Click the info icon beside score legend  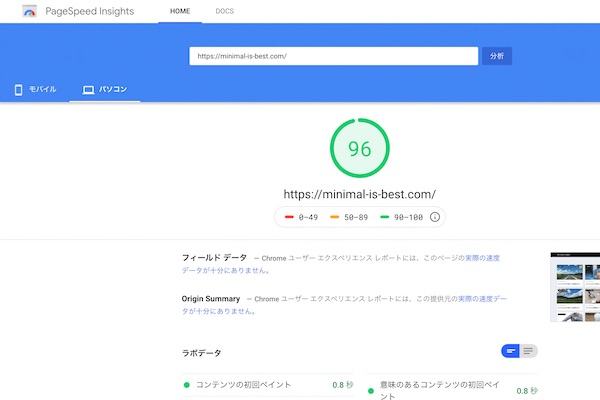click(435, 217)
